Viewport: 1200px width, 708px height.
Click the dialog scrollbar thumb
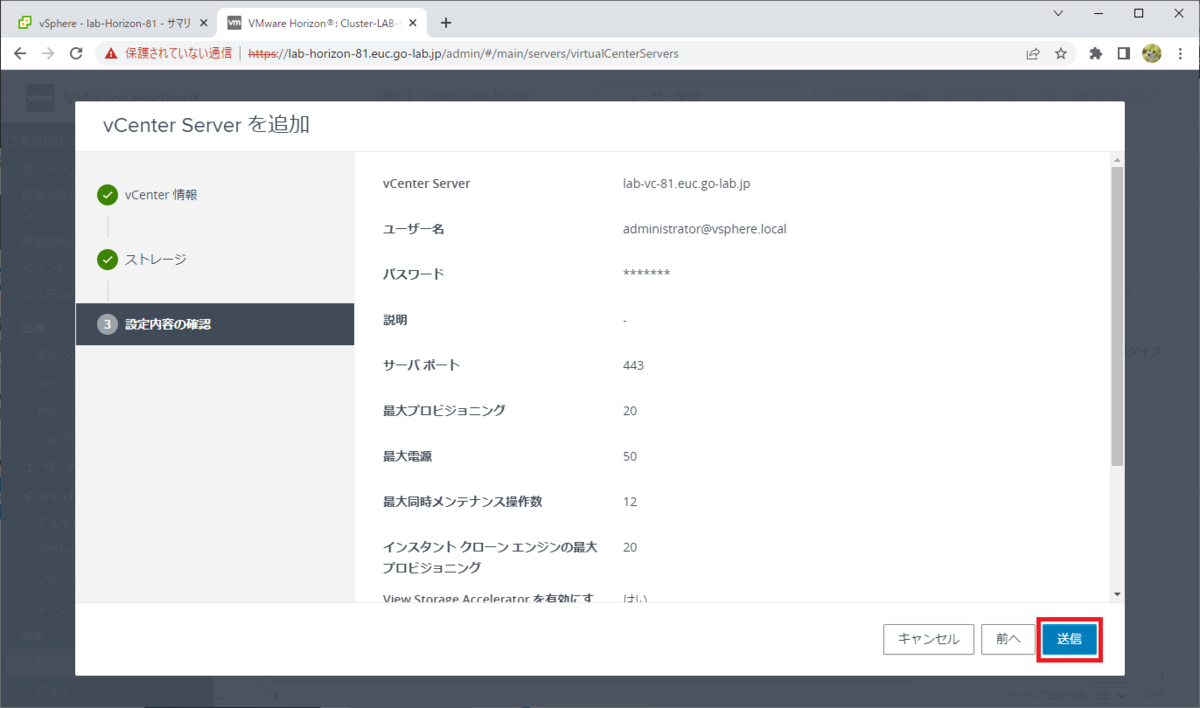(1117, 316)
